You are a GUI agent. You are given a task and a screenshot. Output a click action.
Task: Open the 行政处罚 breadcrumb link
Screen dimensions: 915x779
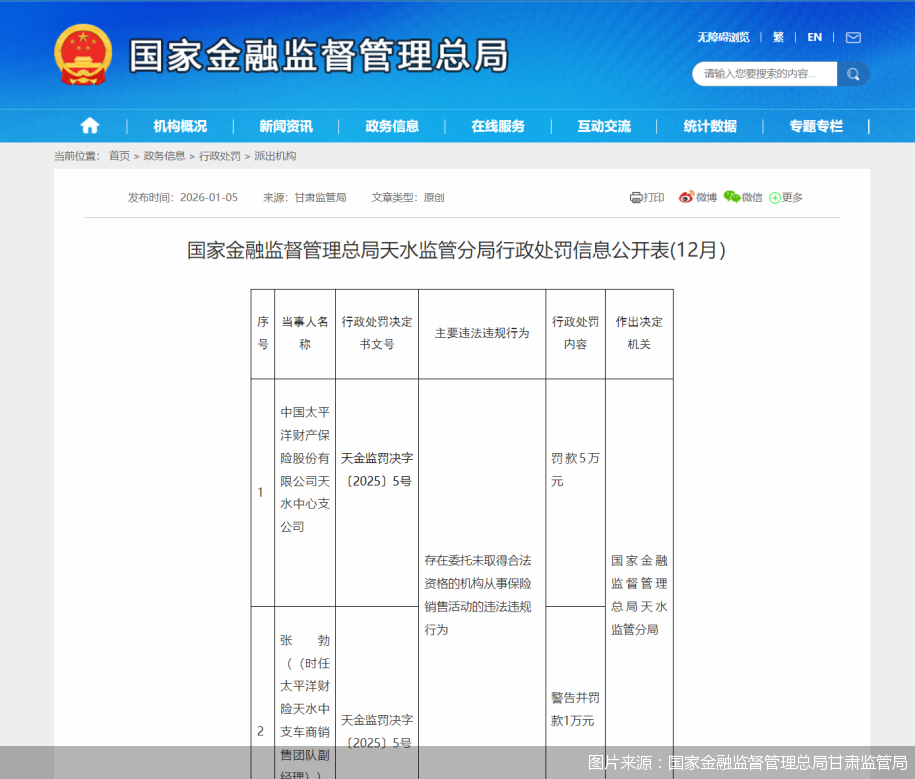point(221,156)
